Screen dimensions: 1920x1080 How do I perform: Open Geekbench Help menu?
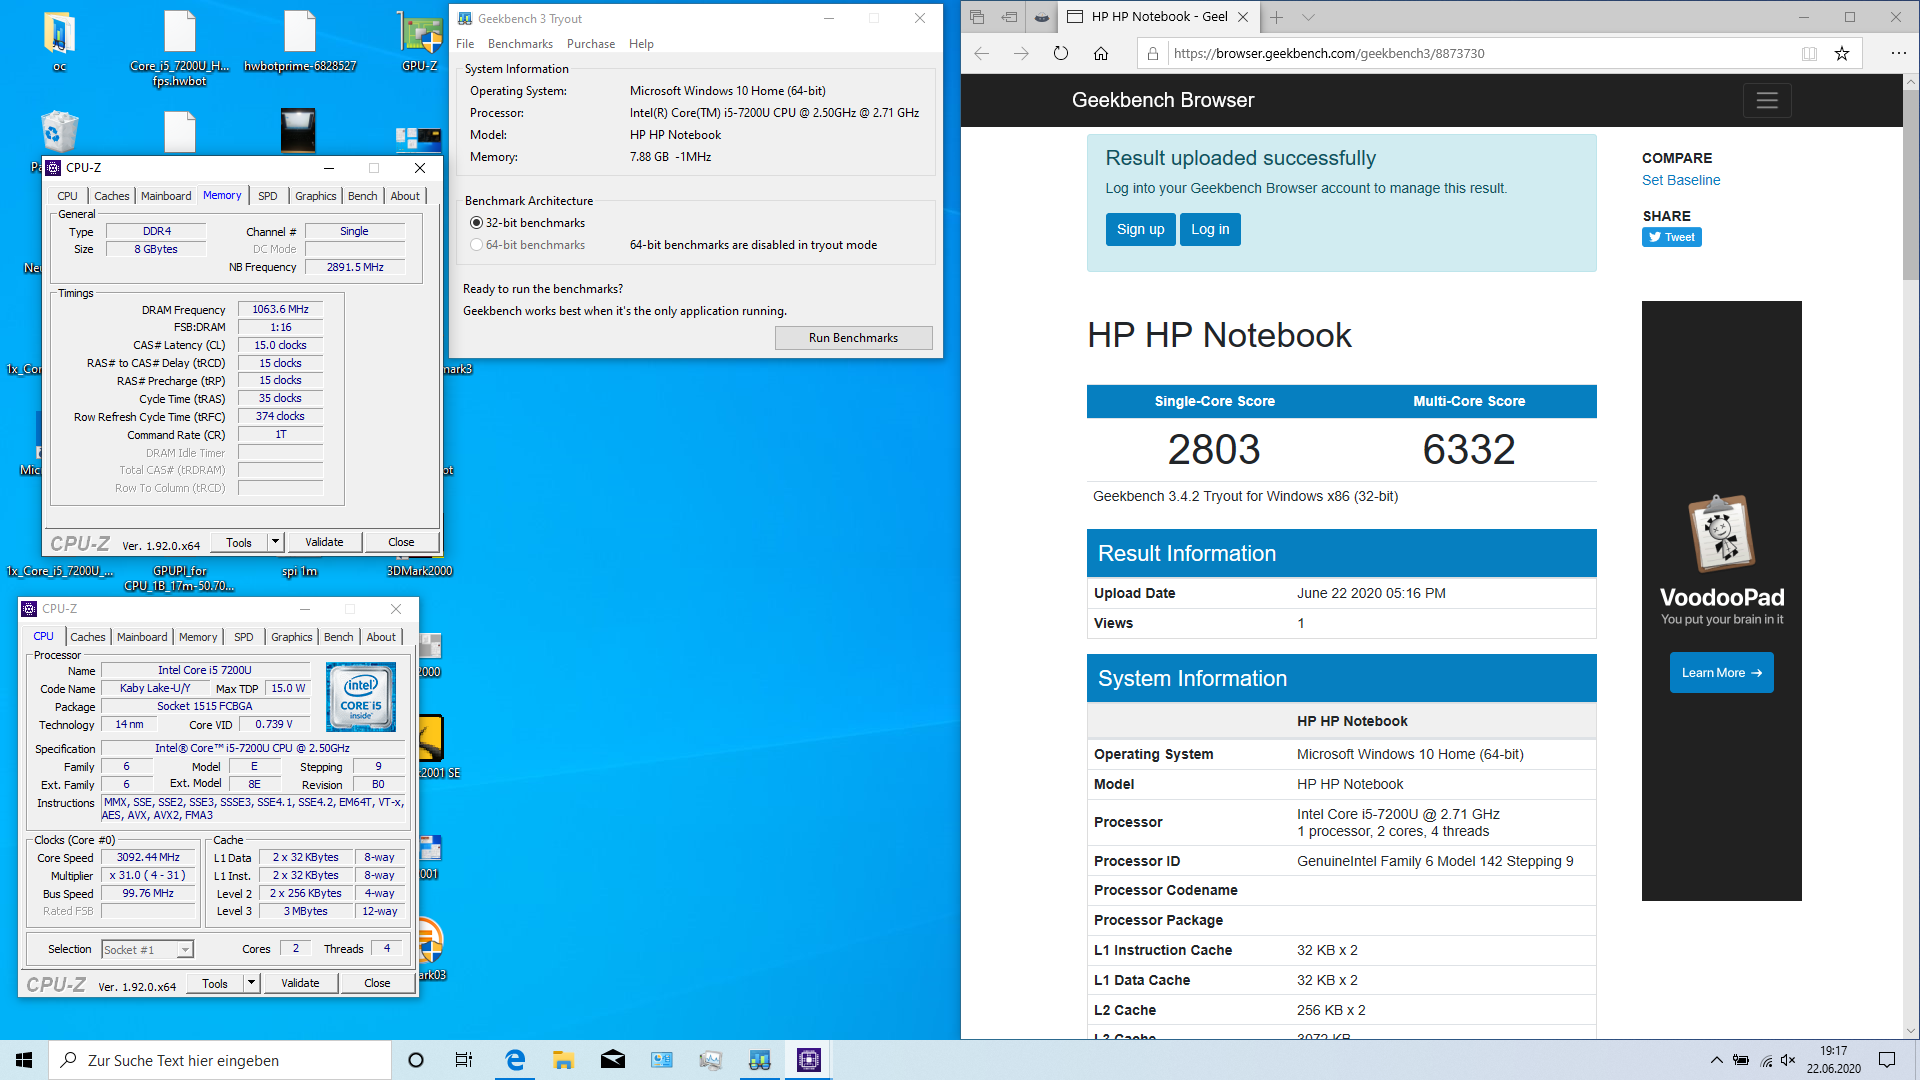point(641,44)
